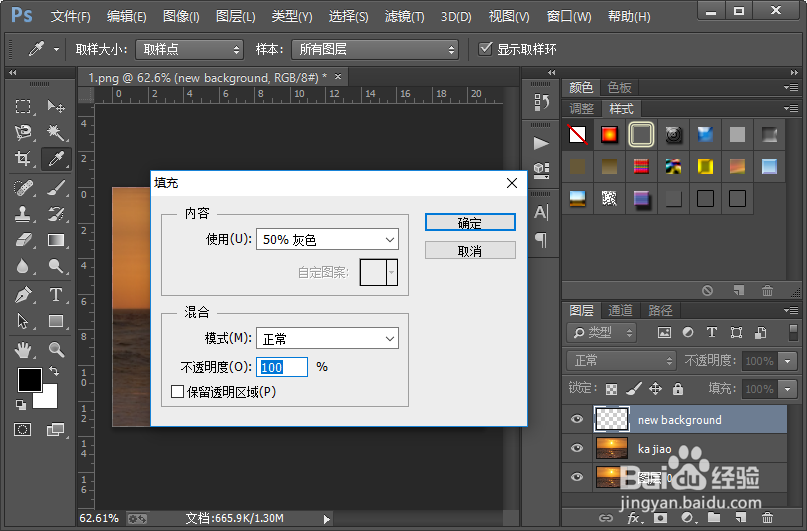Open the Paragraph panel icon
The width and height of the screenshot is (807, 531).
[x=540, y=240]
